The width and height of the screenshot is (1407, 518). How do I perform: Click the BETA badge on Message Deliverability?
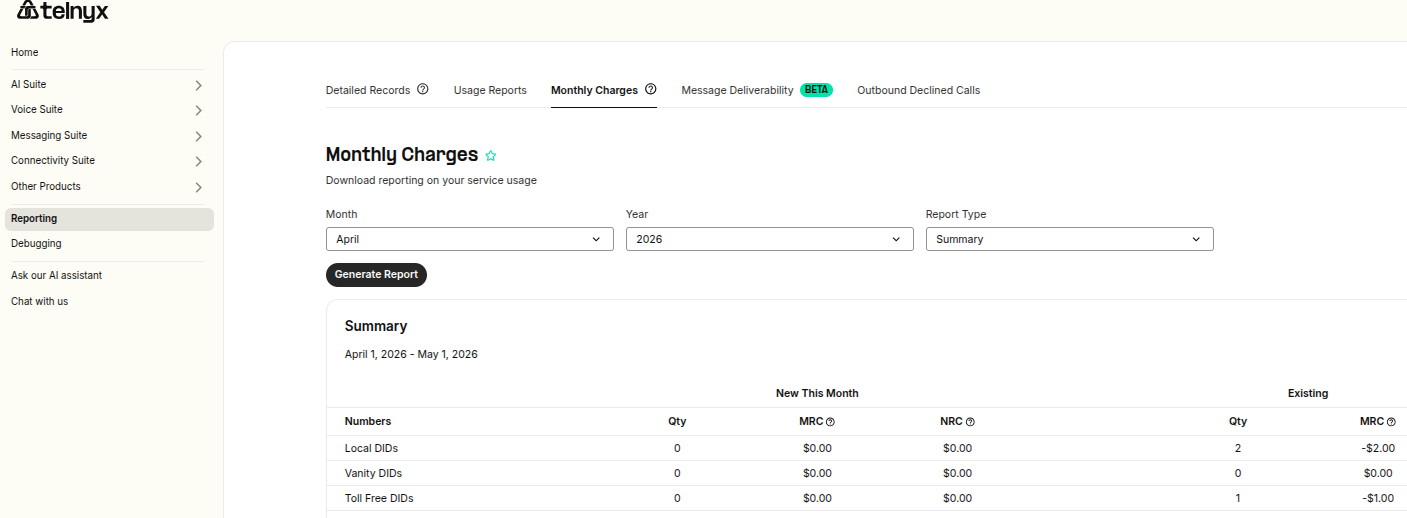816,89
